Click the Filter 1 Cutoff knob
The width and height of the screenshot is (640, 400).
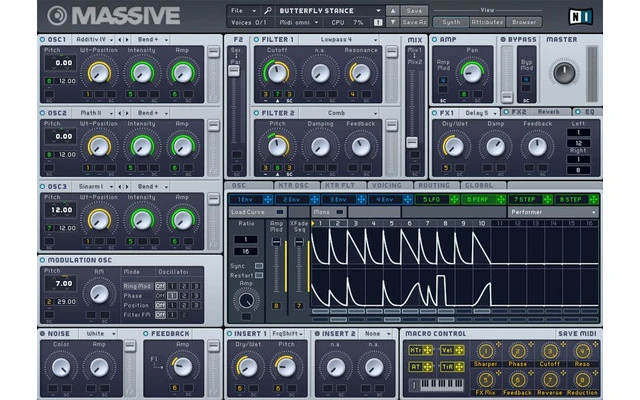277,73
